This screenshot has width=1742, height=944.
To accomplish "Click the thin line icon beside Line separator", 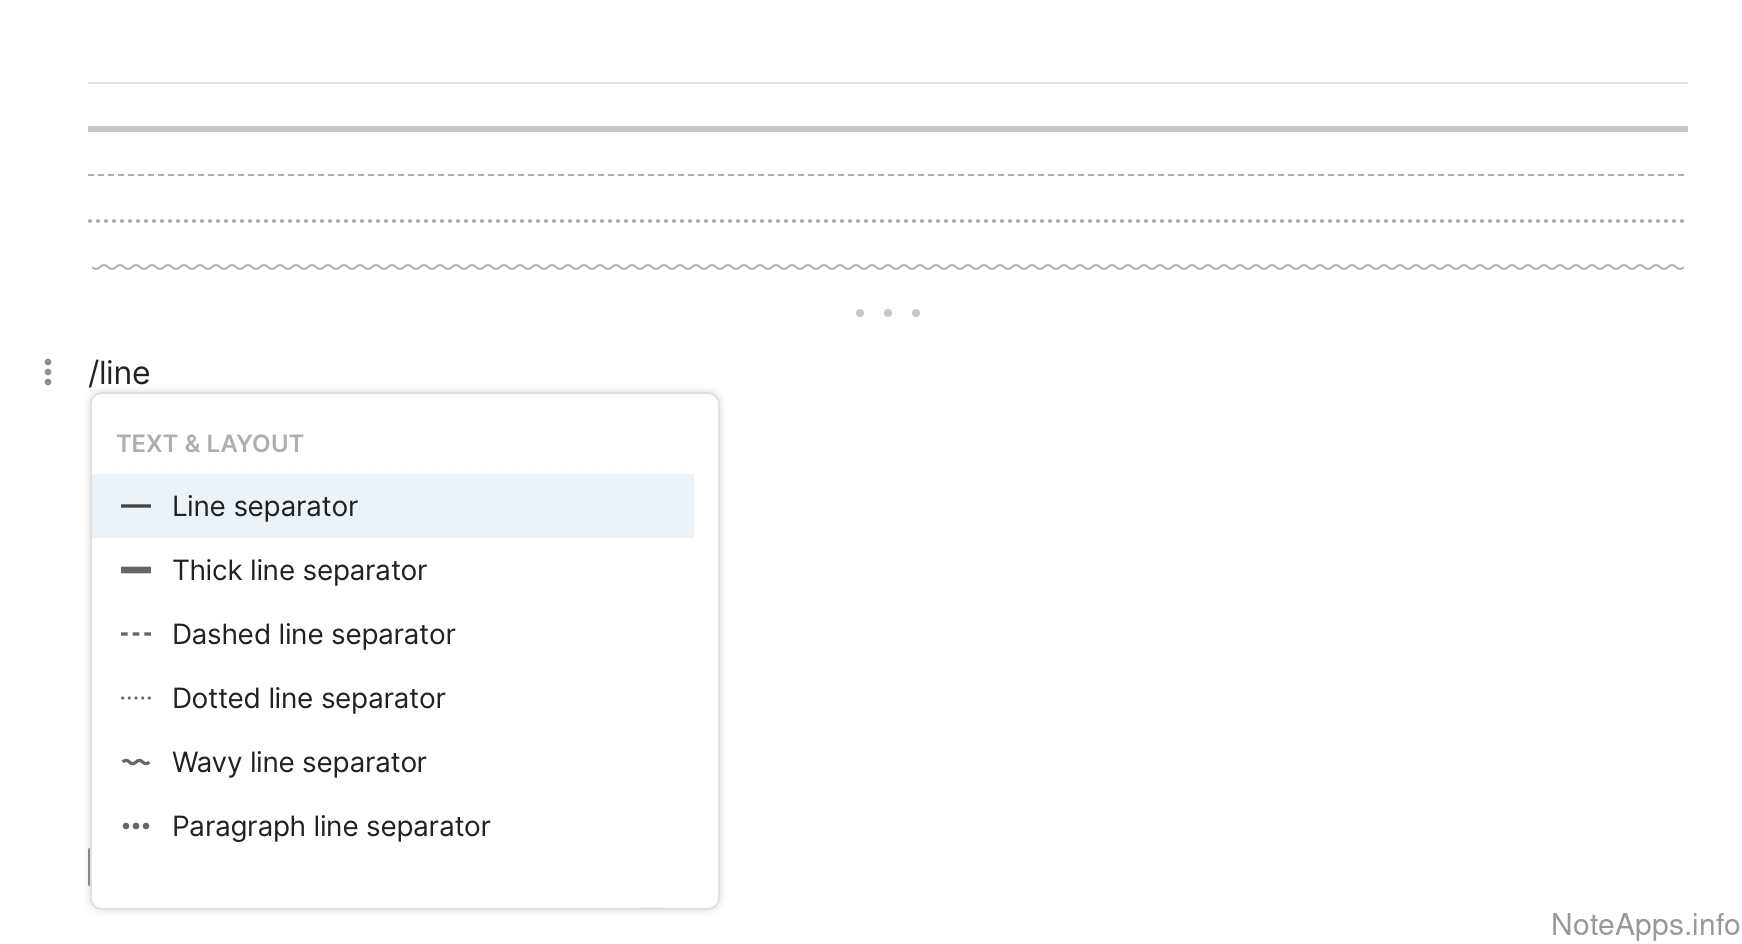I will click(x=136, y=507).
